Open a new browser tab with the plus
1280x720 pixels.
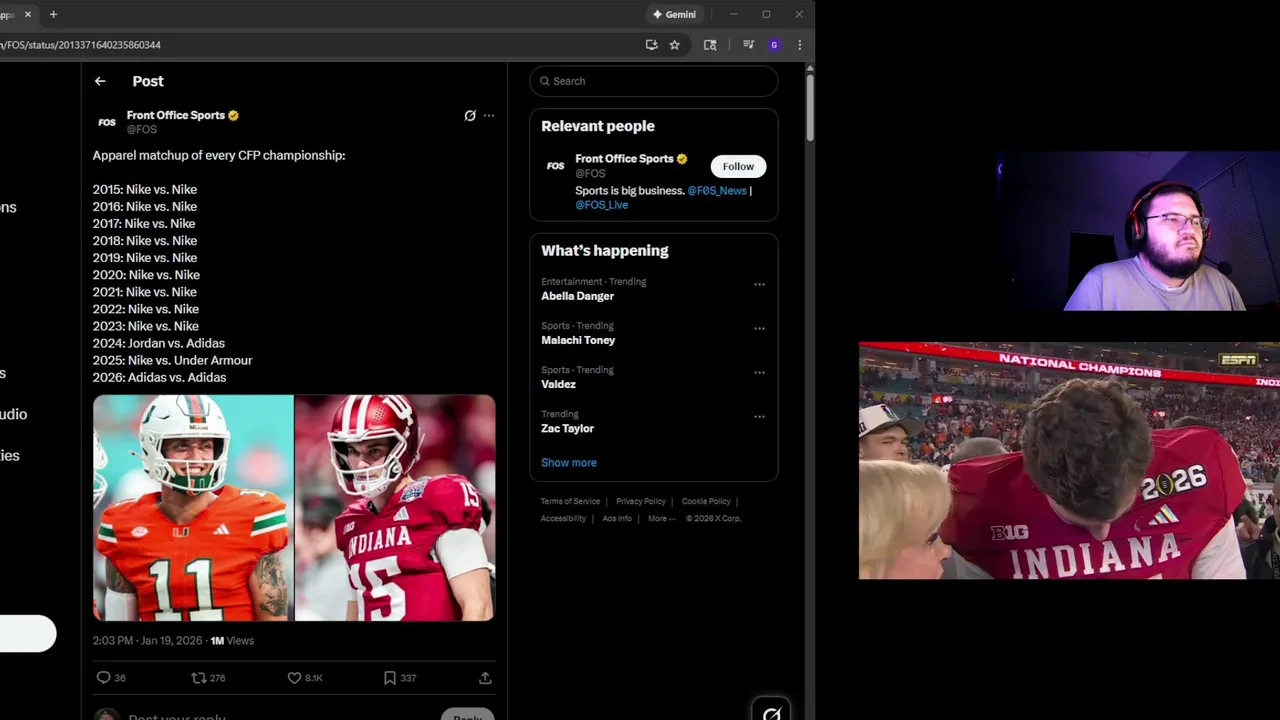click(x=53, y=14)
